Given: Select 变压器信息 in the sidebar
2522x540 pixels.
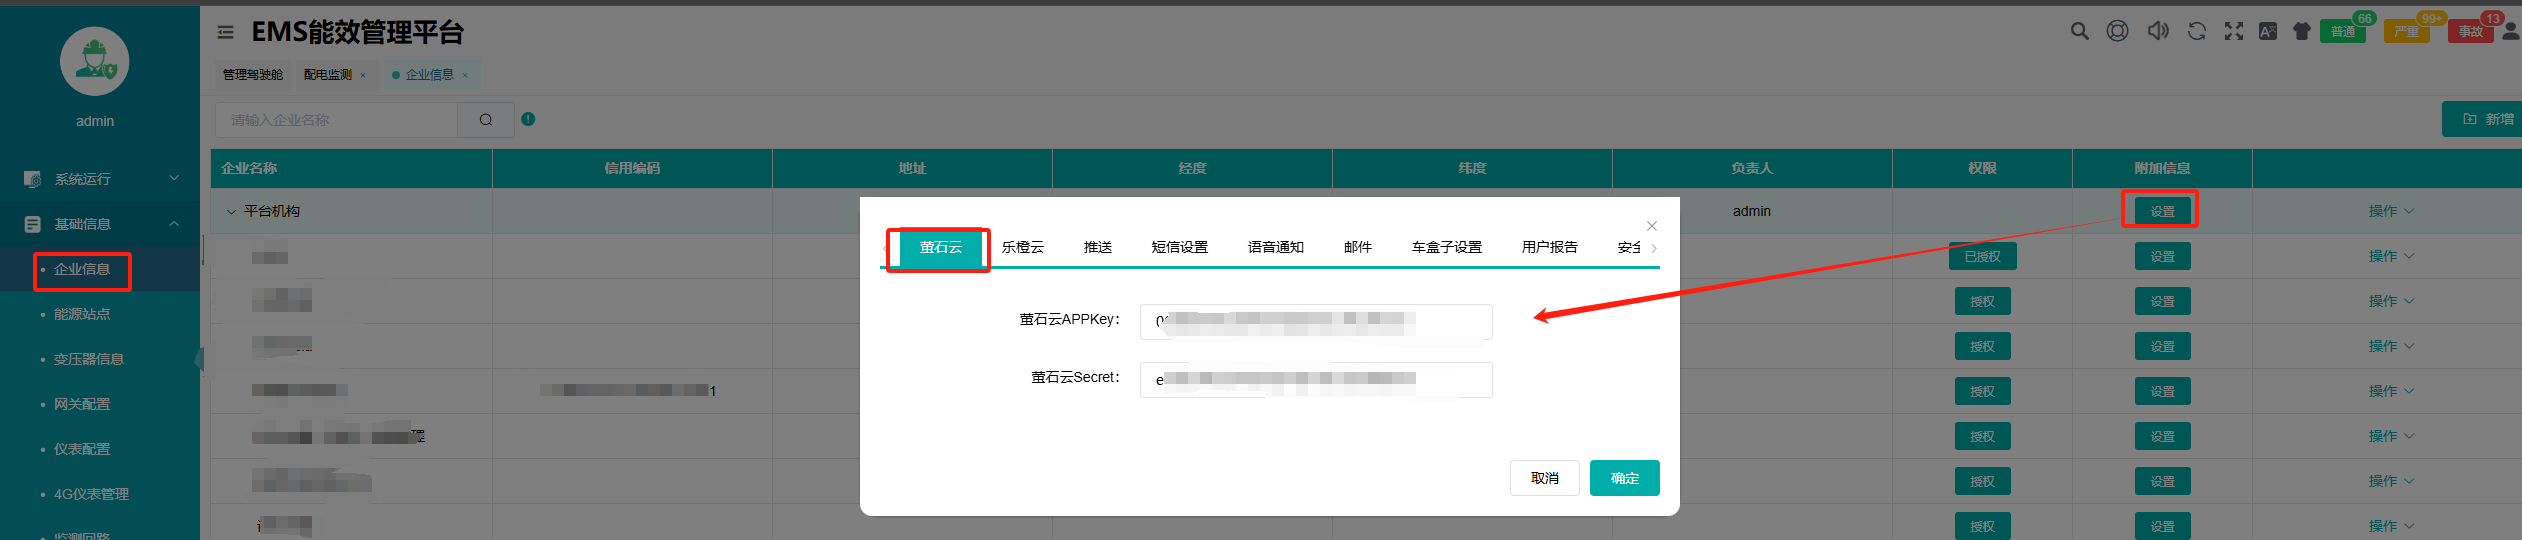Looking at the screenshot, I should pyautogui.click(x=89, y=359).
